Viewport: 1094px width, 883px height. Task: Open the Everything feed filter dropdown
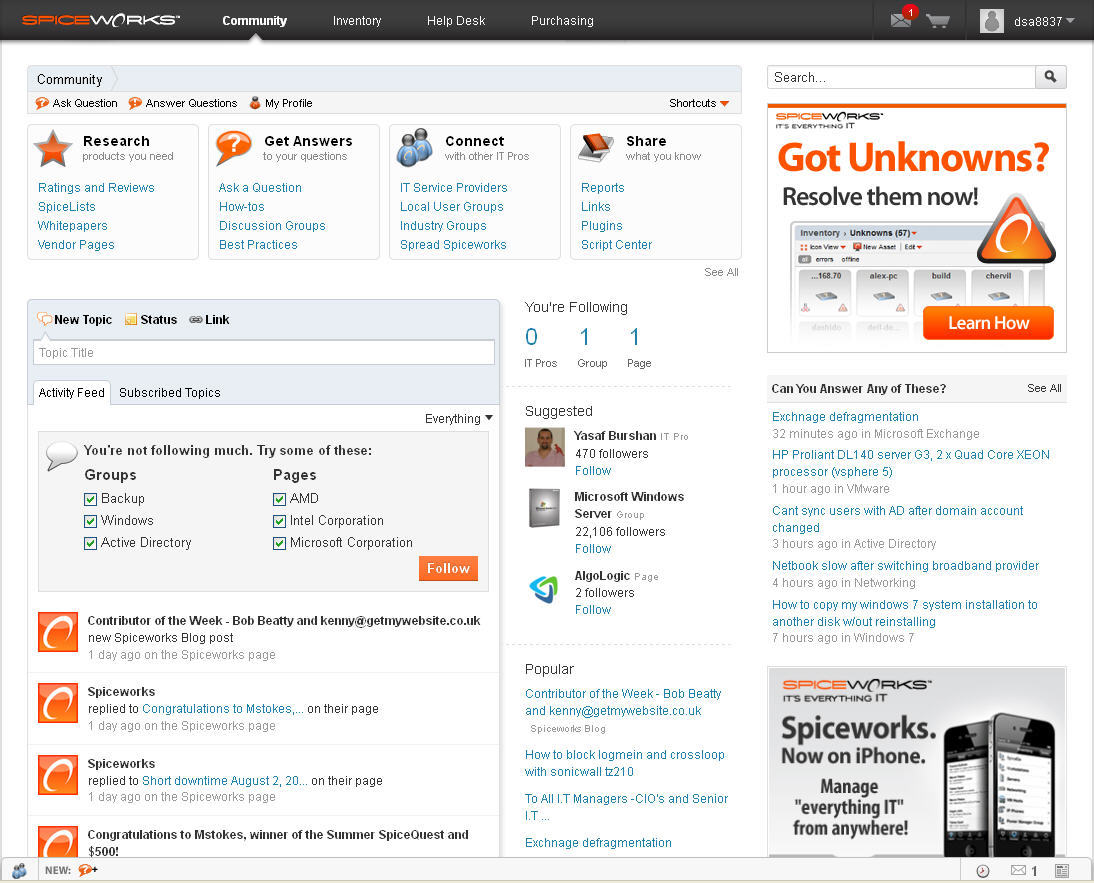(456, 418)
